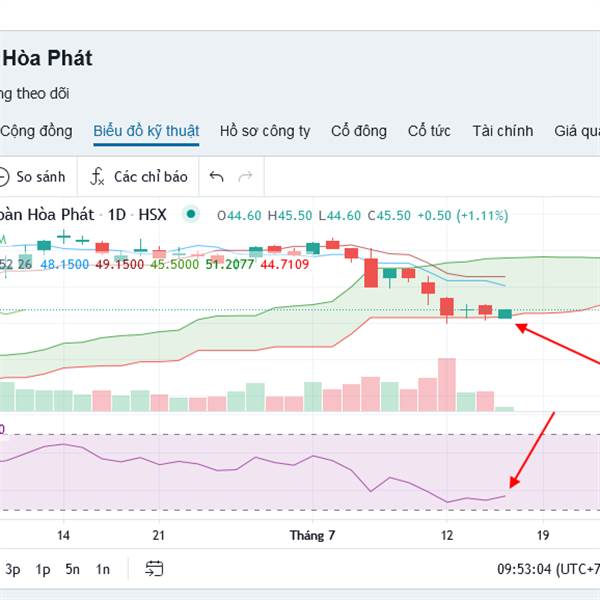Open the Hồ sơ công ty tab
The width and height of the screenshot is (600, 600).
(x=265, y=131)
